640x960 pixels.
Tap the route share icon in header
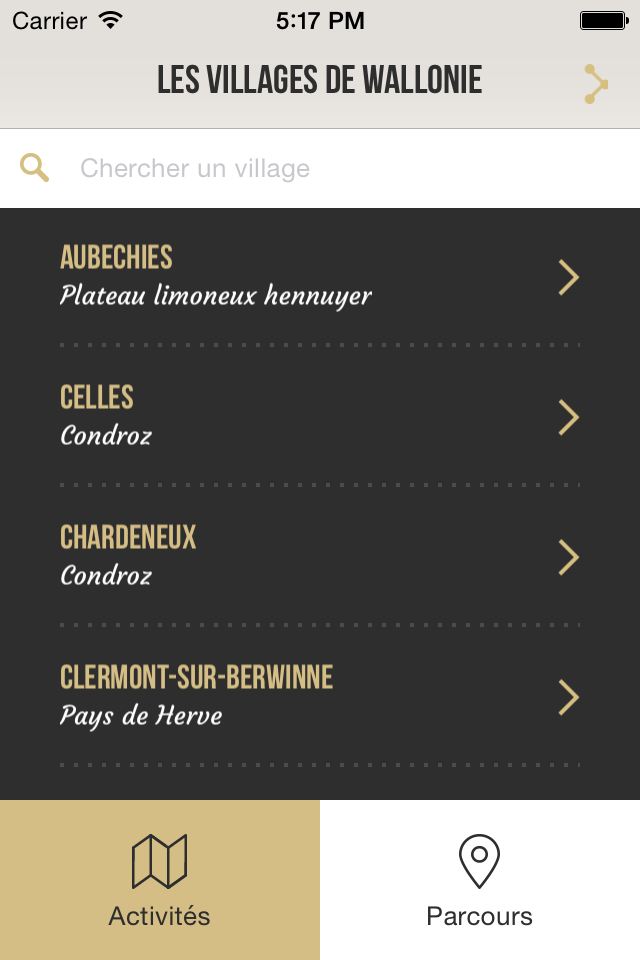(x=595, y=84)
